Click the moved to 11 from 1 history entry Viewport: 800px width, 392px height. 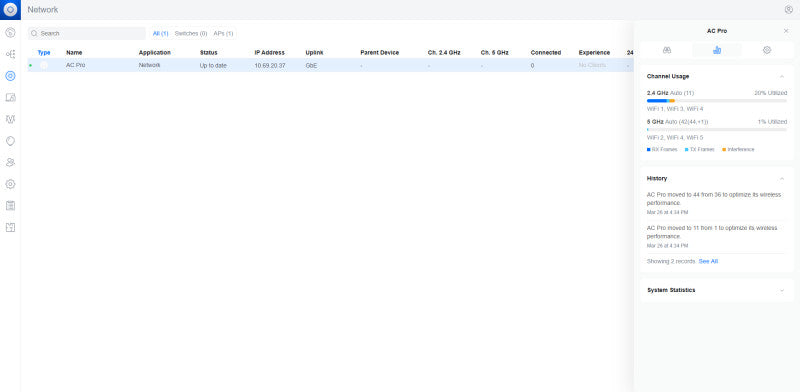coord(712,232)
